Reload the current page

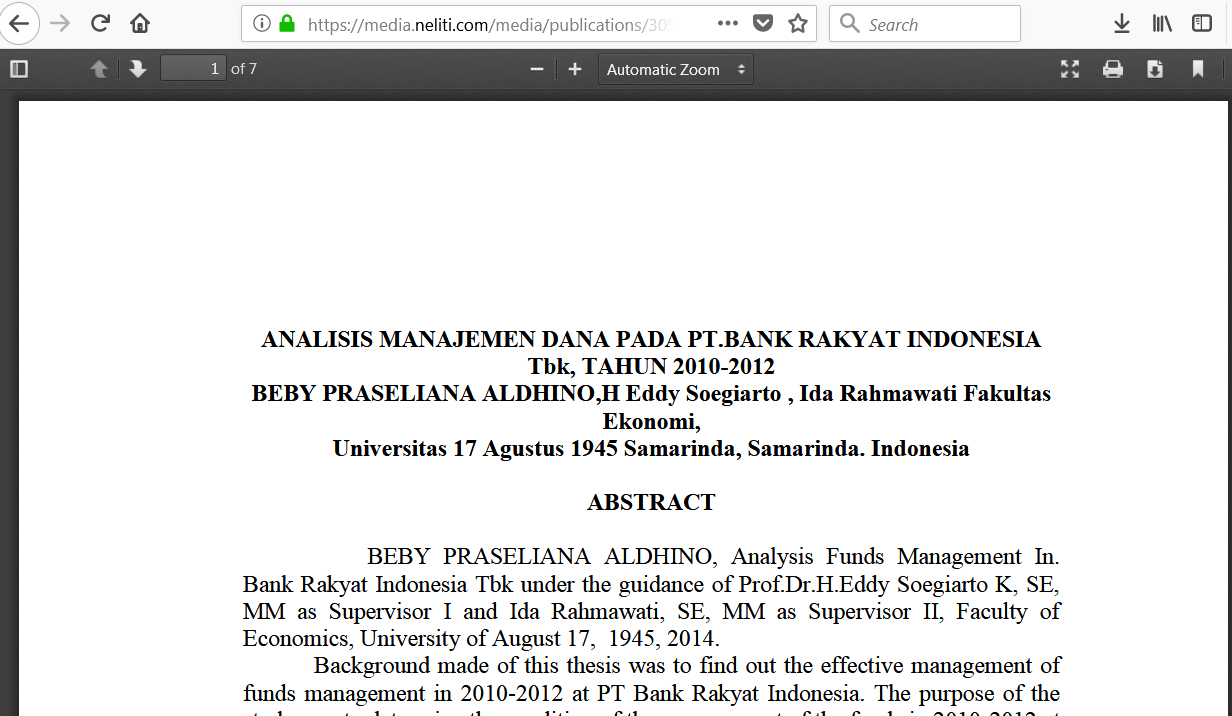(x=100, y=24)
